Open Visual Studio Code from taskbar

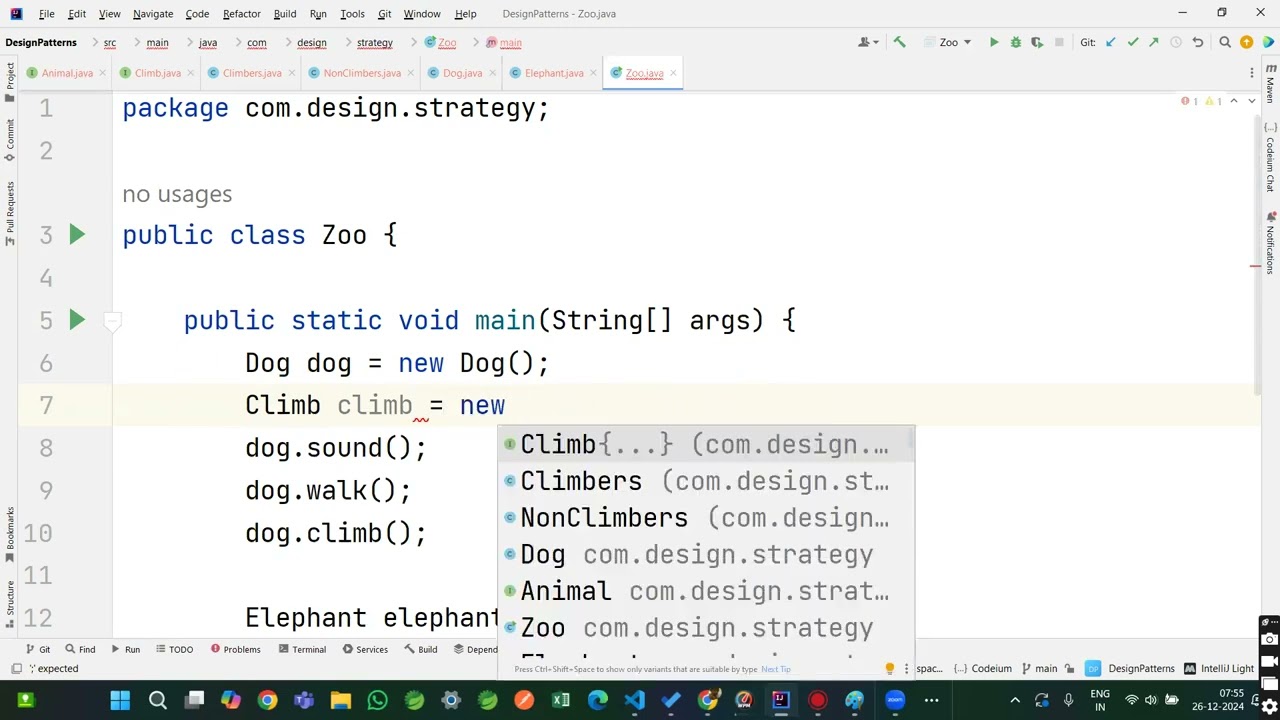tap(634, 700)
